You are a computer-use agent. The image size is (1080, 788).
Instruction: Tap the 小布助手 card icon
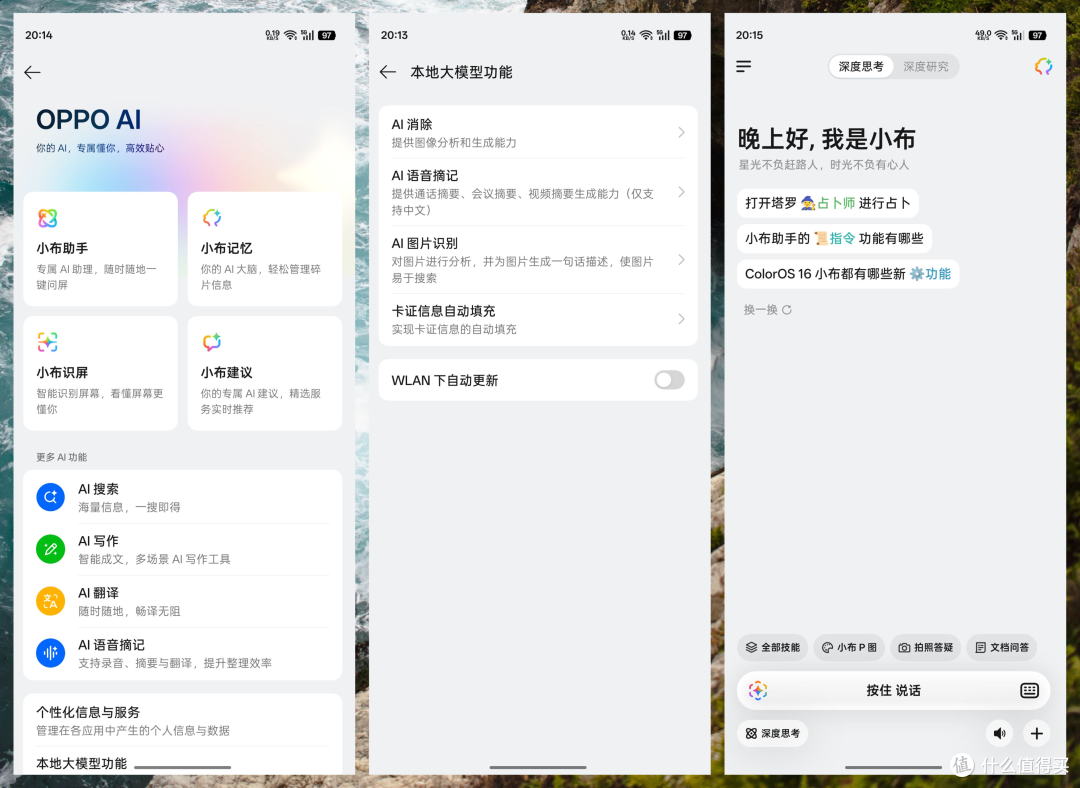tap(48, 218)
